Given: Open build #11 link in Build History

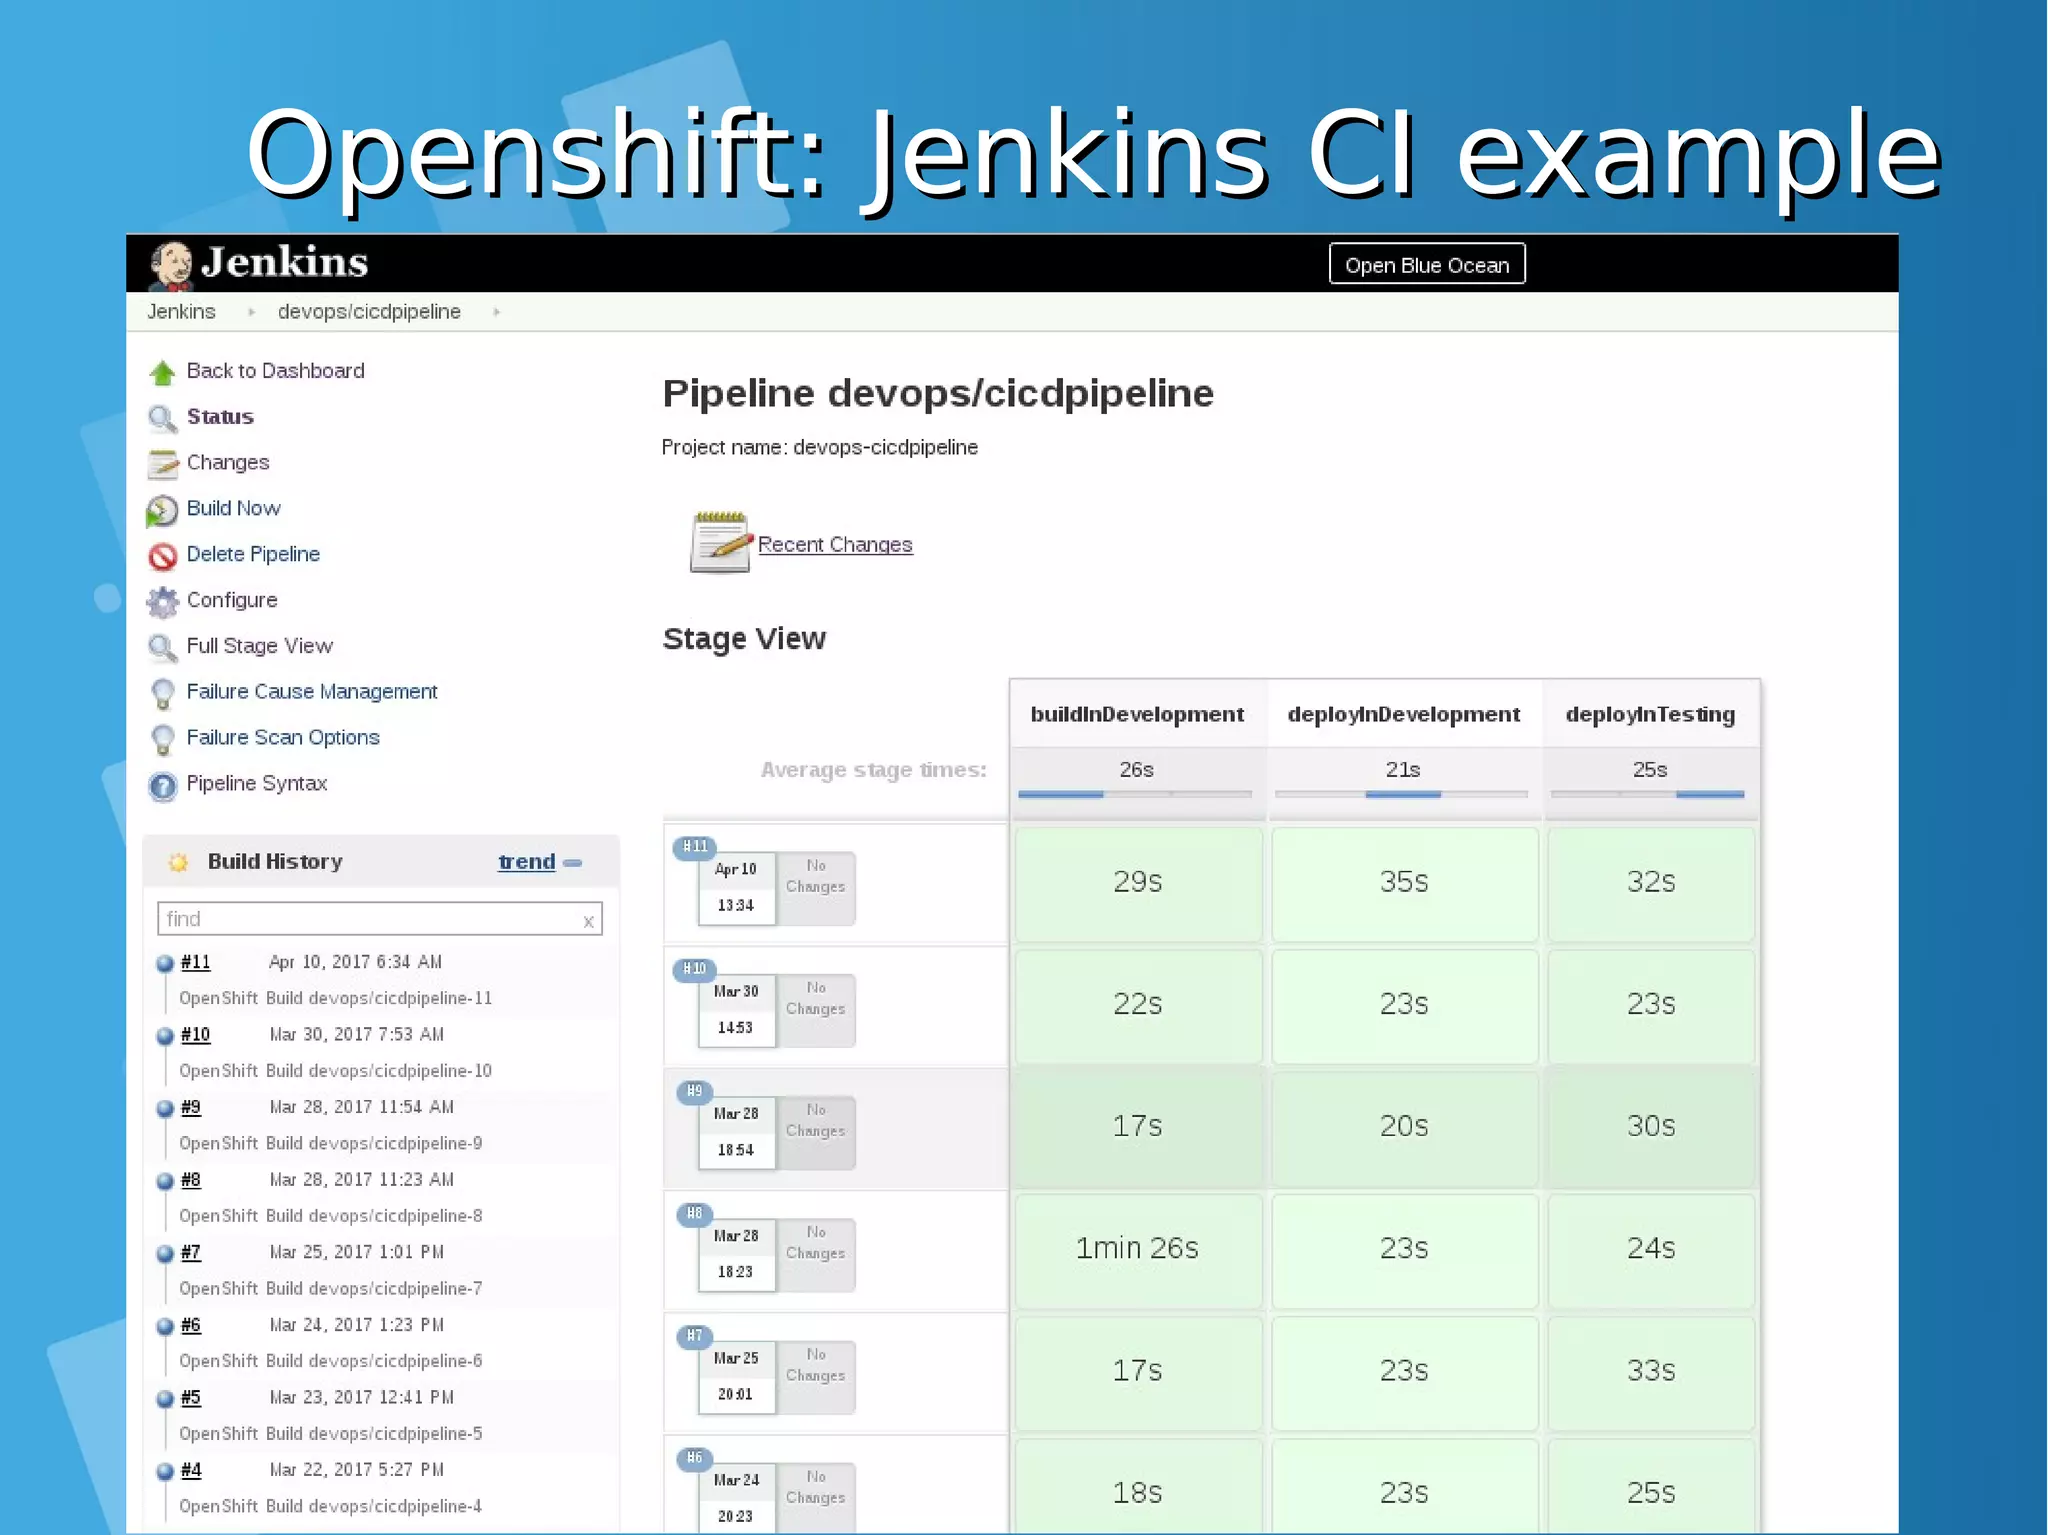Looking at the screenshot, I should pyautogui.click(x=195, y=962).
